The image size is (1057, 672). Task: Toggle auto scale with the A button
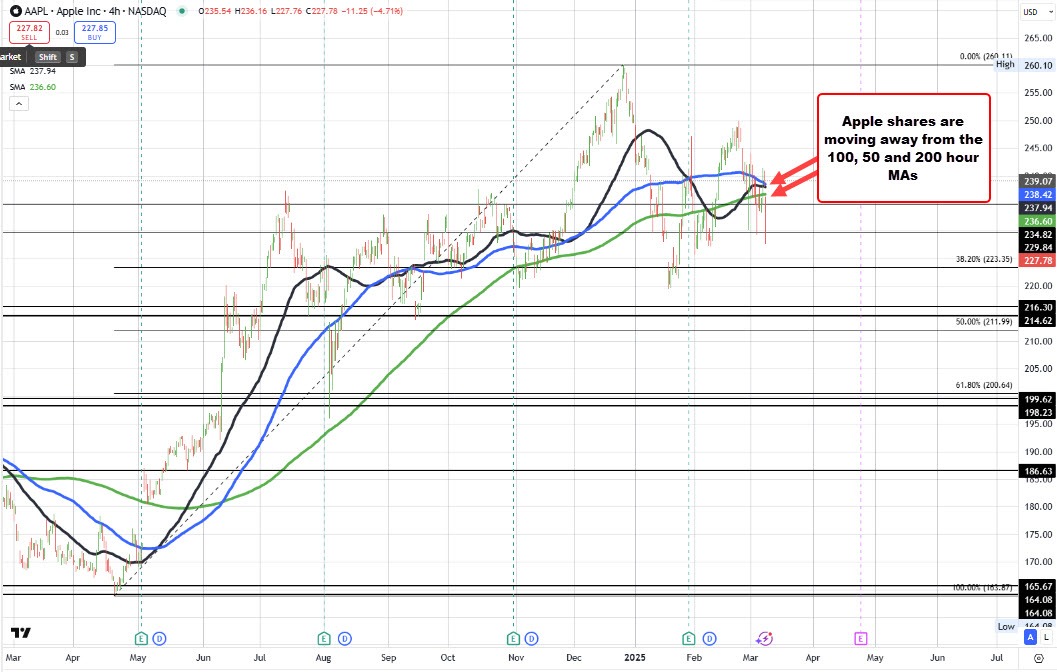(x=1029, y=637)
